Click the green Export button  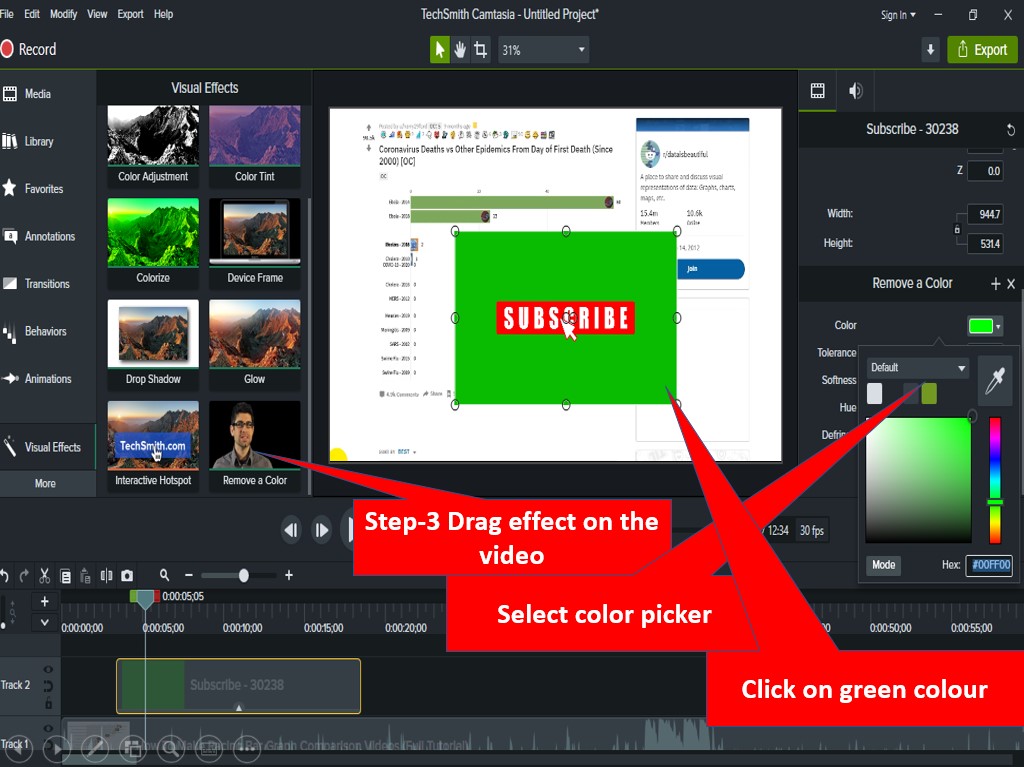pos(982,50)
